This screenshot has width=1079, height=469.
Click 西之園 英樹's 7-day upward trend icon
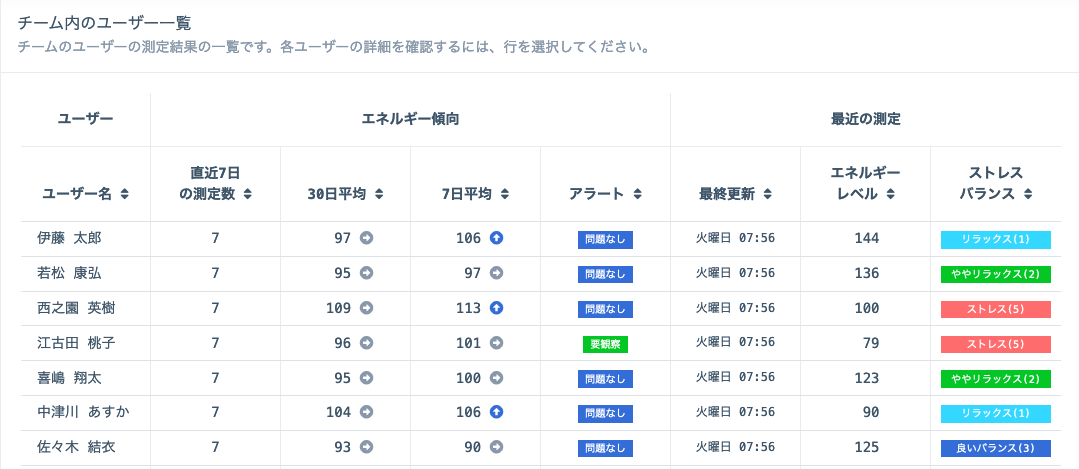coord(497,308)
